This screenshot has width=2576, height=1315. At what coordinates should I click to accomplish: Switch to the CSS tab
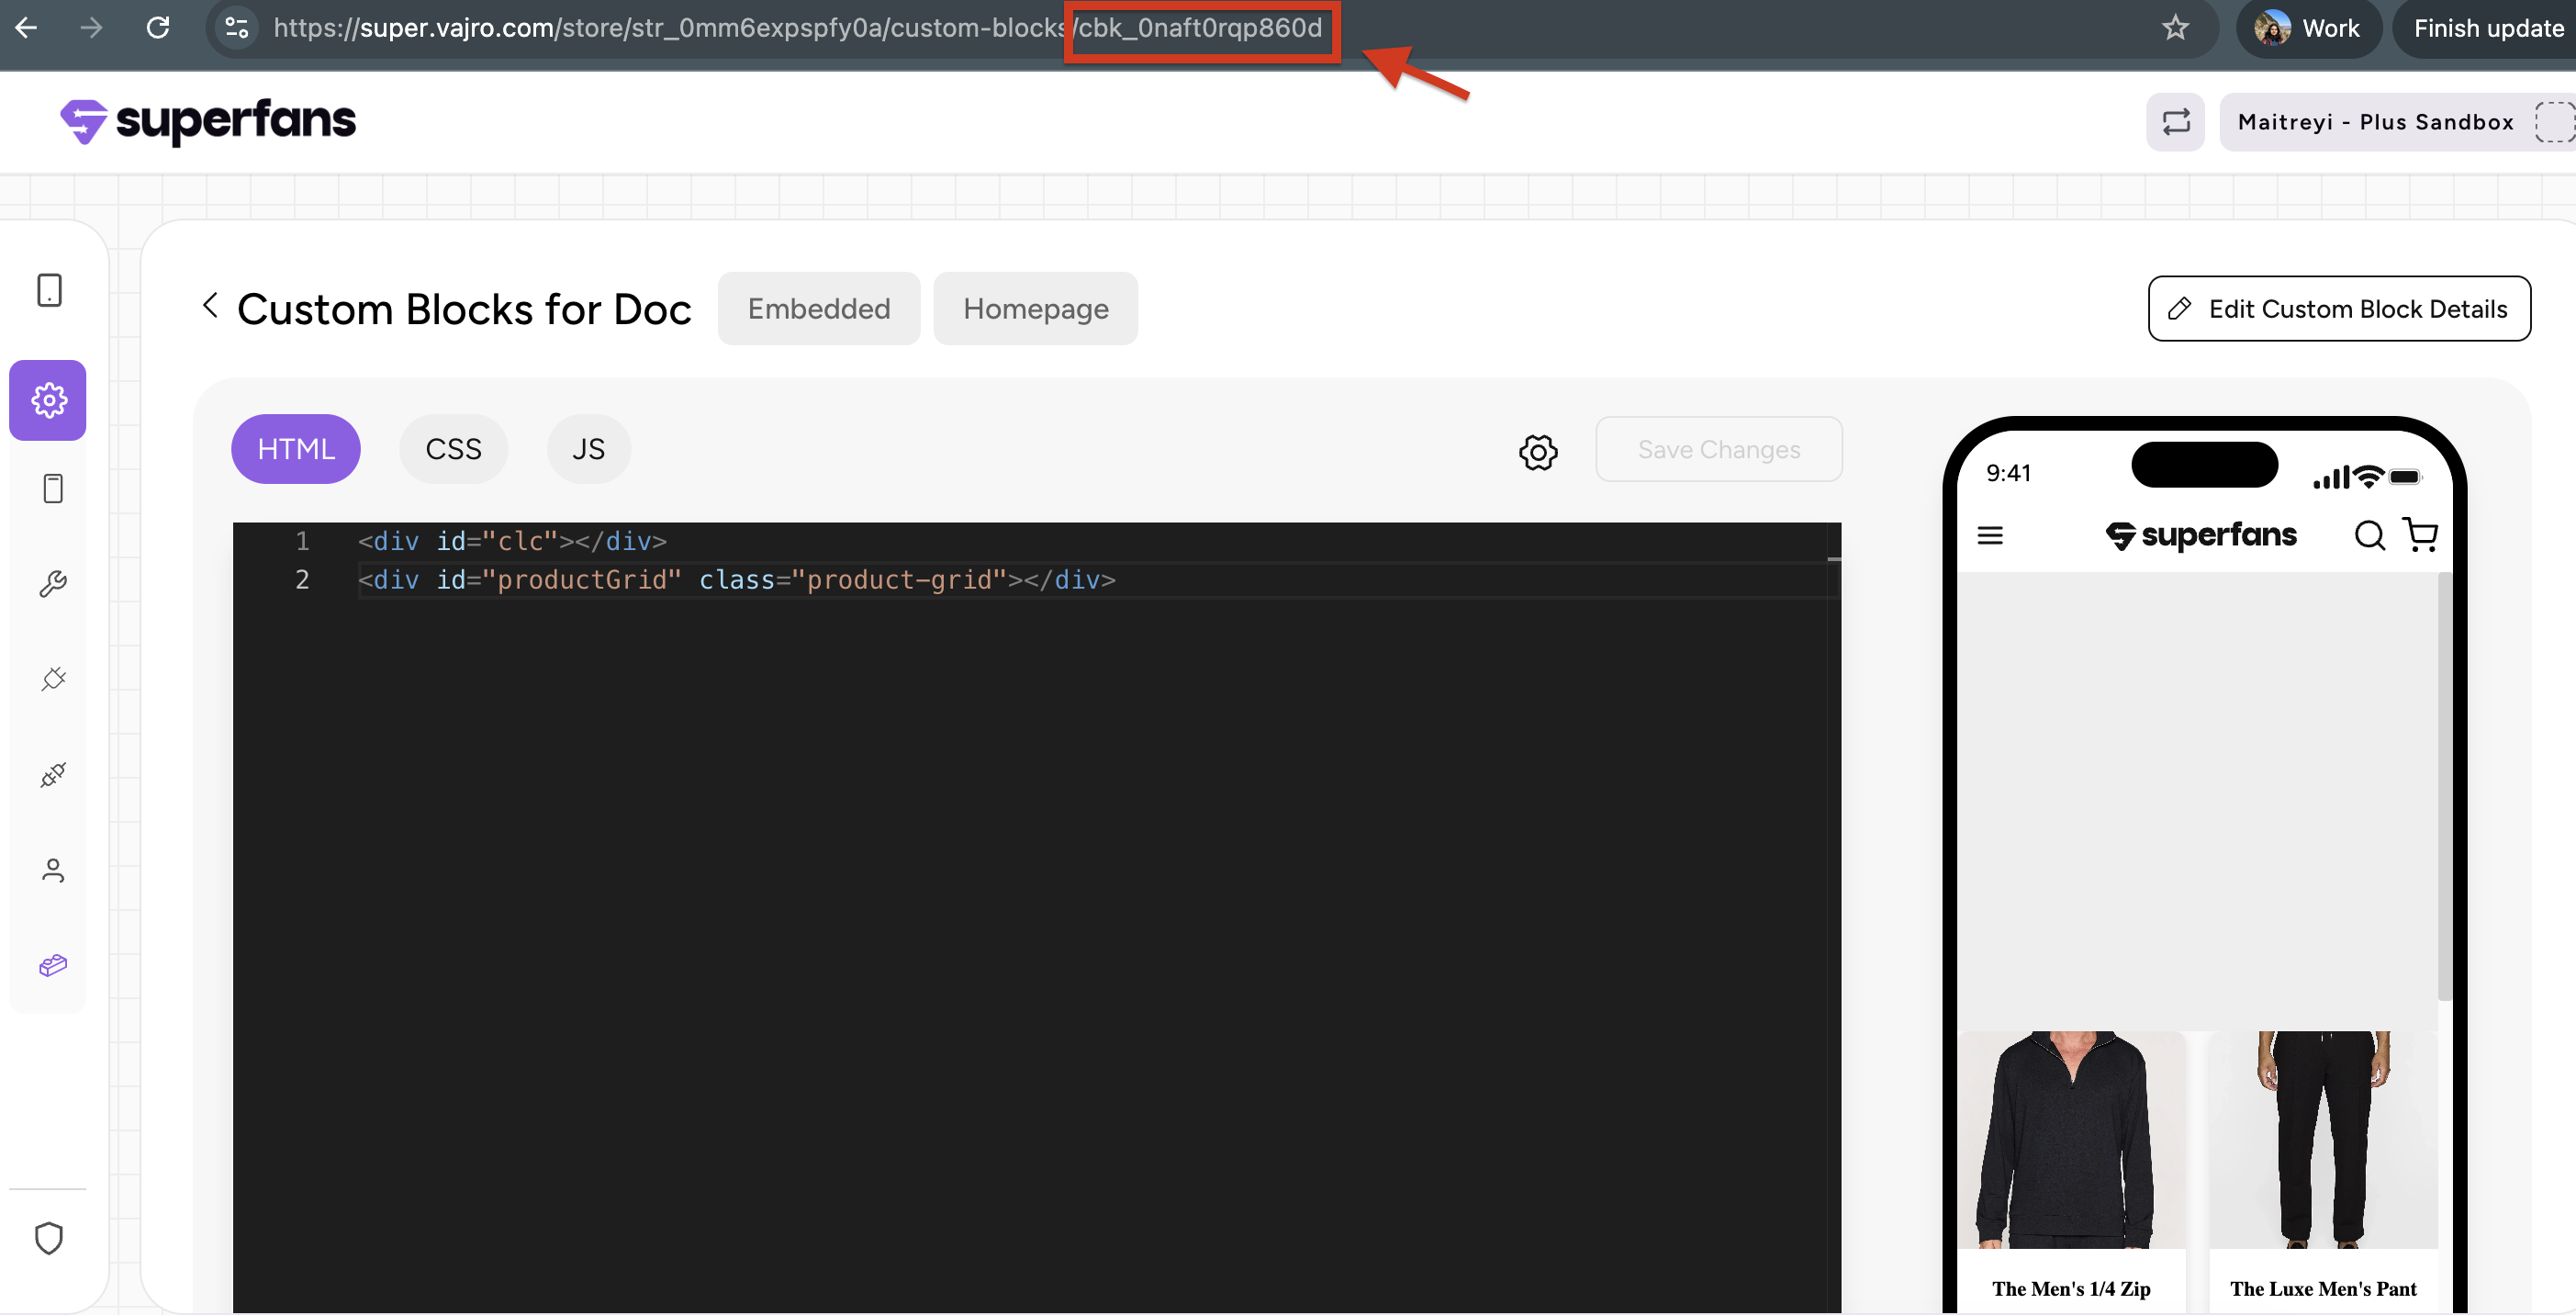(x=453, y=449)
